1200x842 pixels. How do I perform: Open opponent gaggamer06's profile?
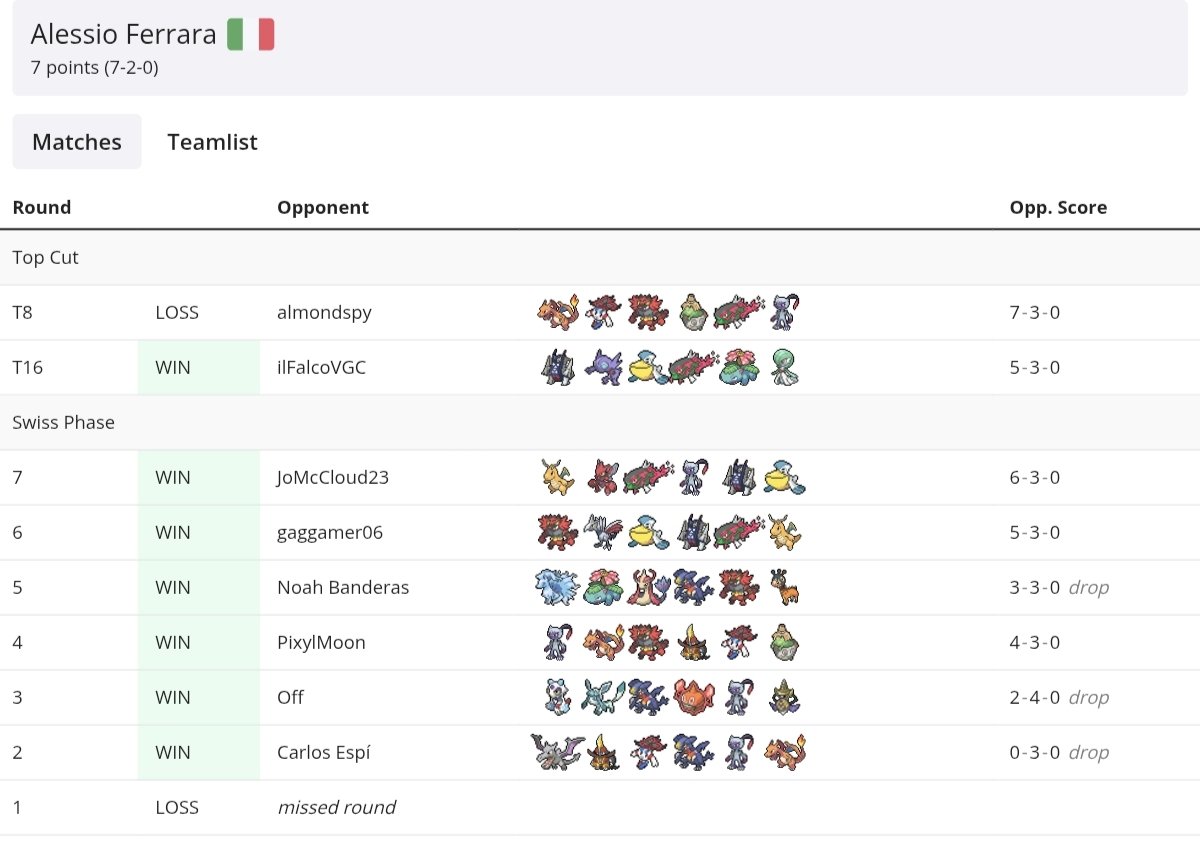point(330,533)
